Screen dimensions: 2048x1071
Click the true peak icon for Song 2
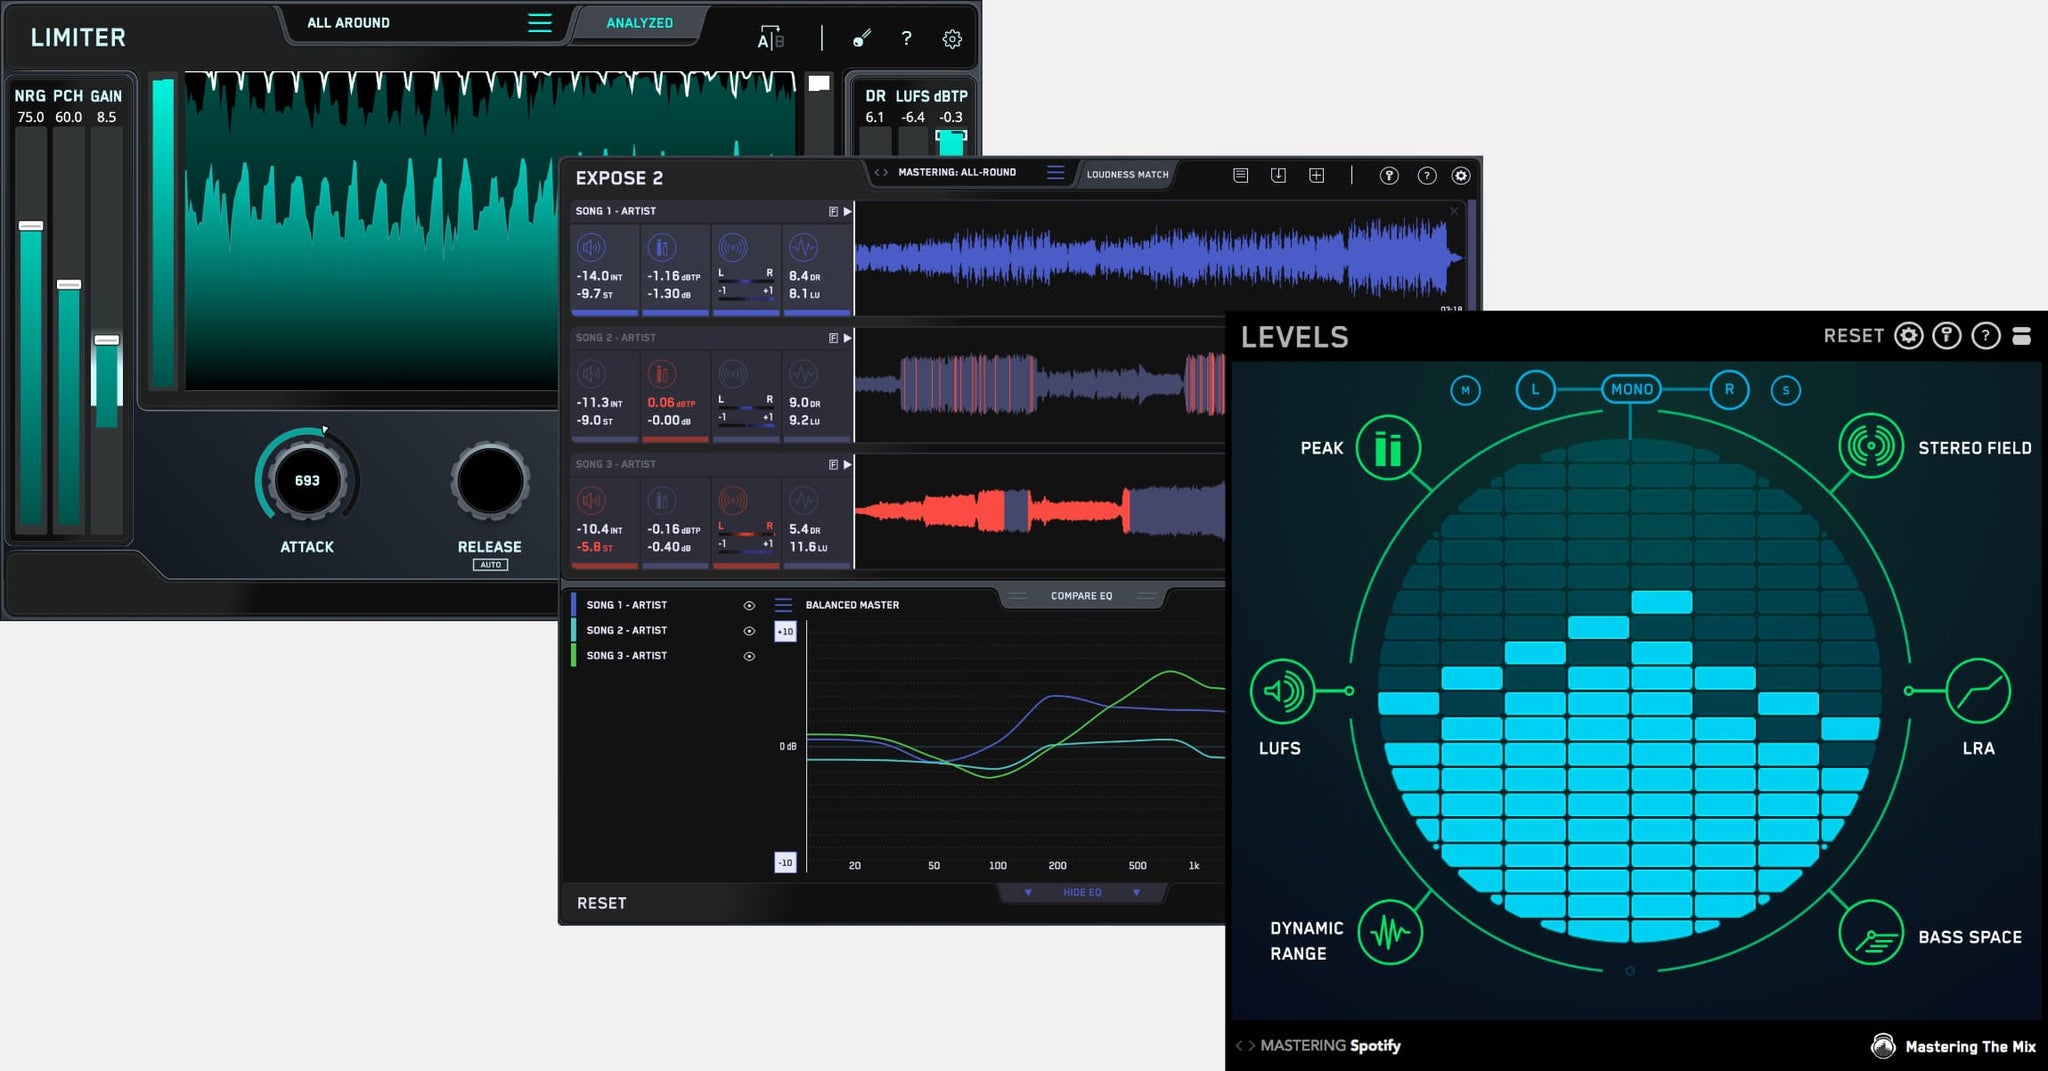[x=661, y=374]
